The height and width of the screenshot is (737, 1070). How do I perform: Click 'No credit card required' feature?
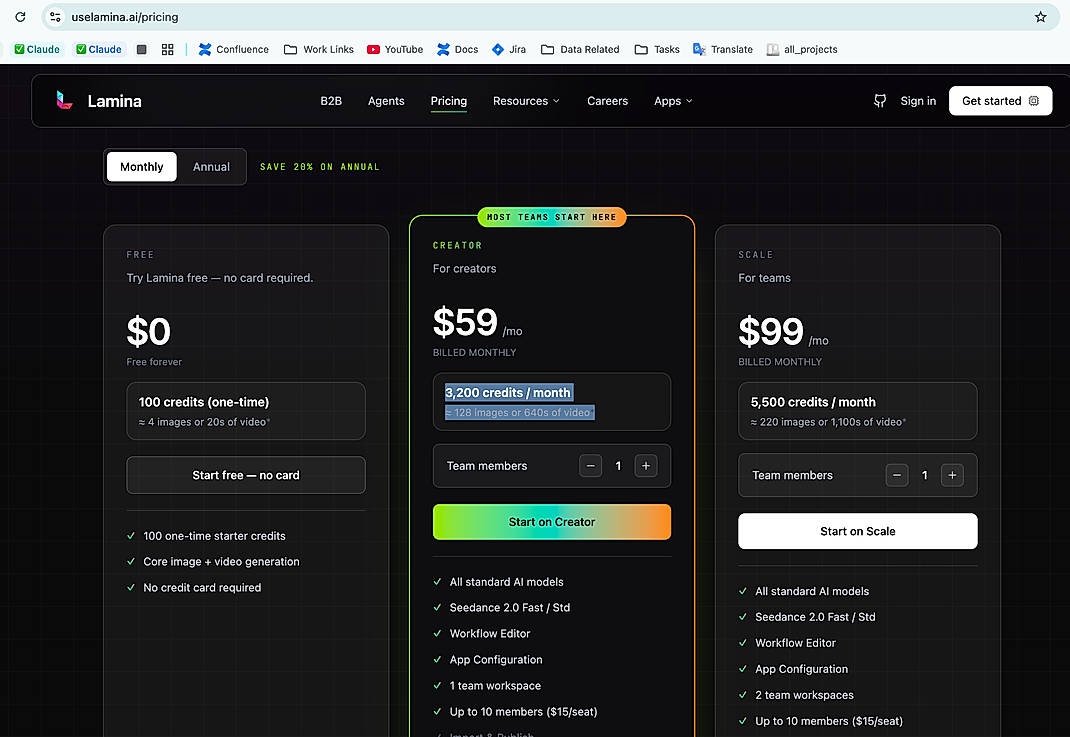tap(202, 588)
